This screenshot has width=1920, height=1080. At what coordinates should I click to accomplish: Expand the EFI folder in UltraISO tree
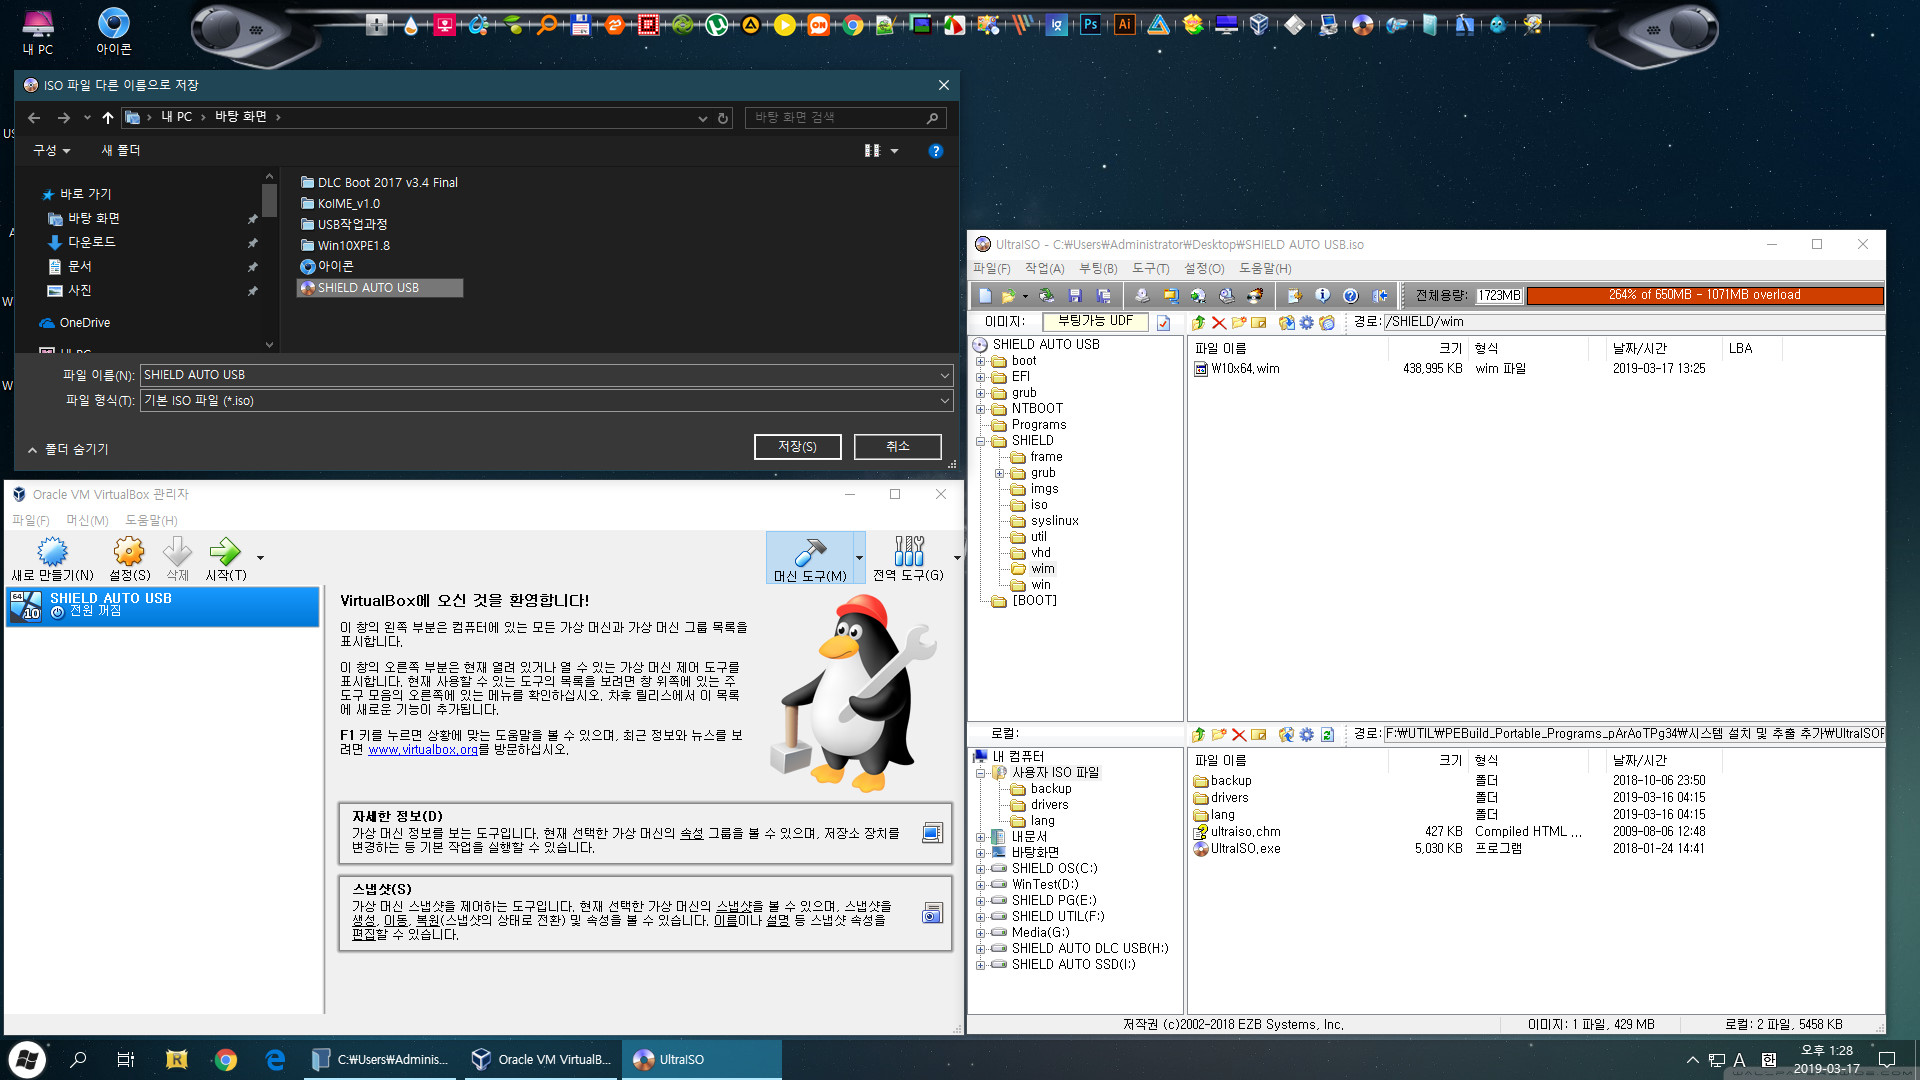point(981,378)
